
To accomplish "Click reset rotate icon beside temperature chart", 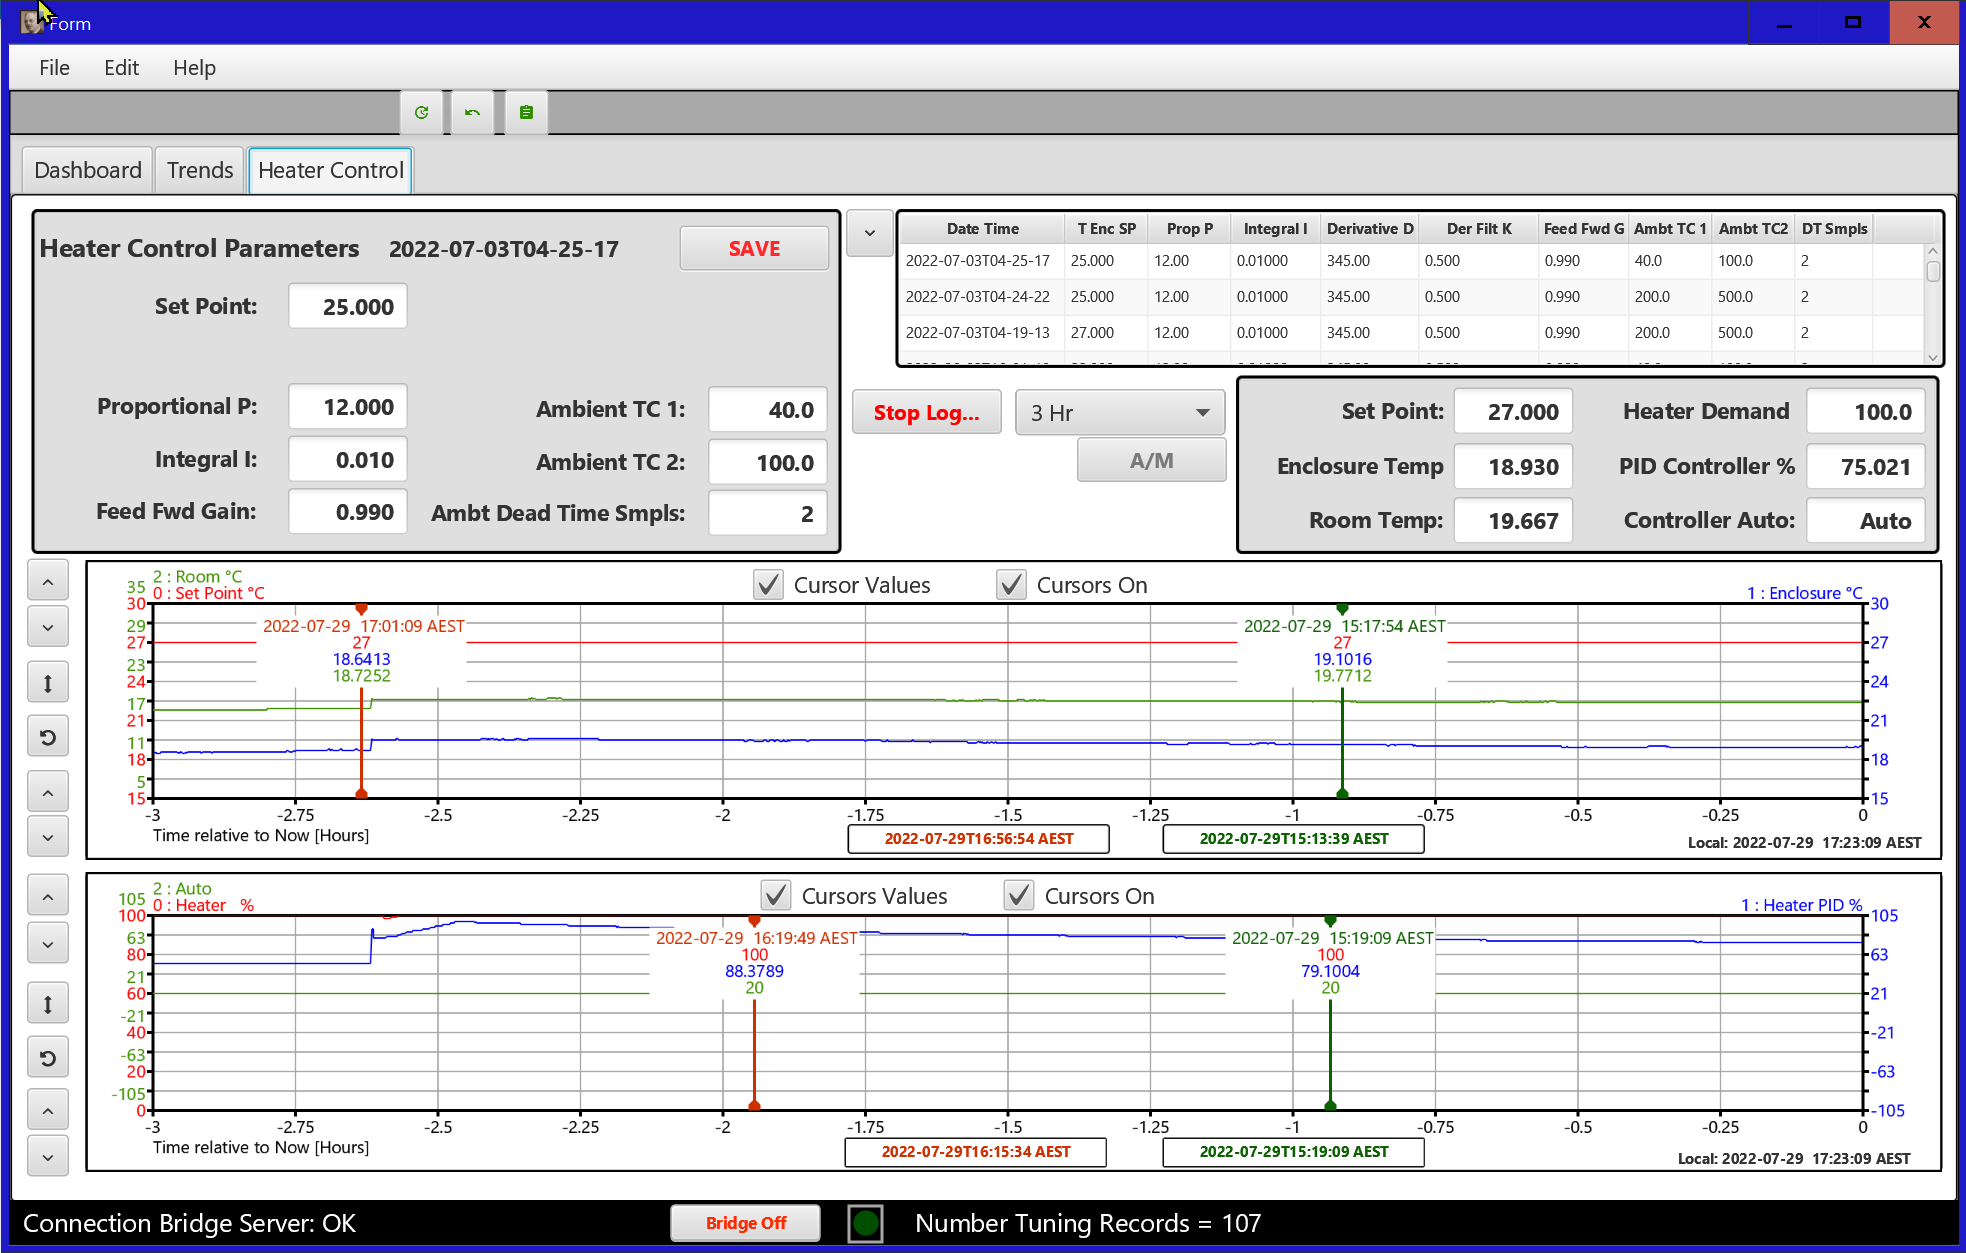I will click(48, 738).
